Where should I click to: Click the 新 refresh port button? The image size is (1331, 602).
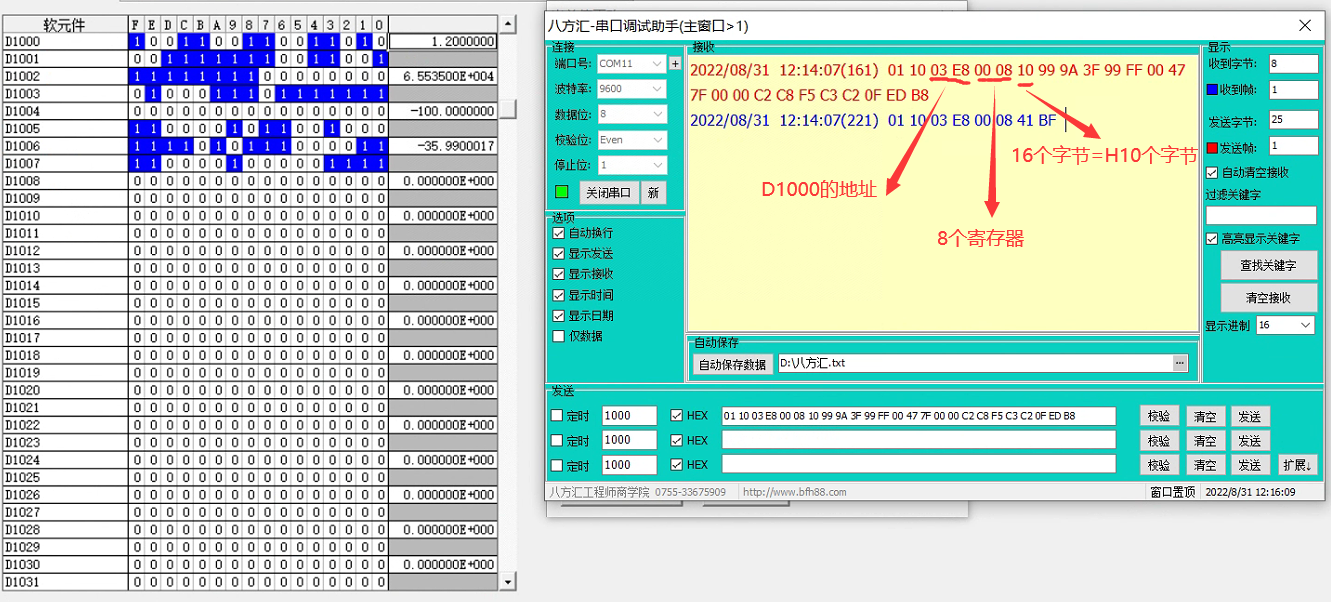coord(653,193)
